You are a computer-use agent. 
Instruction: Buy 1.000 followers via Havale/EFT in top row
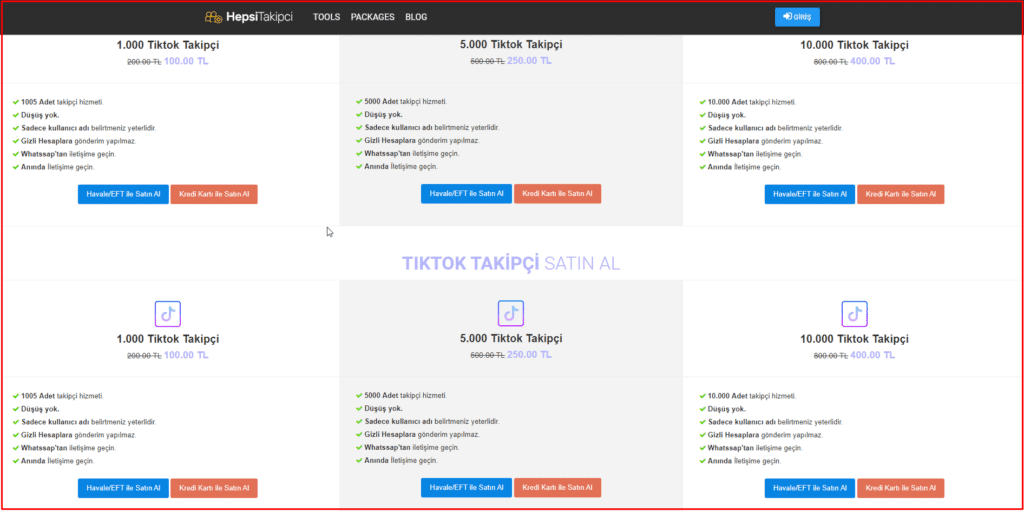click(x=123, y=194)
